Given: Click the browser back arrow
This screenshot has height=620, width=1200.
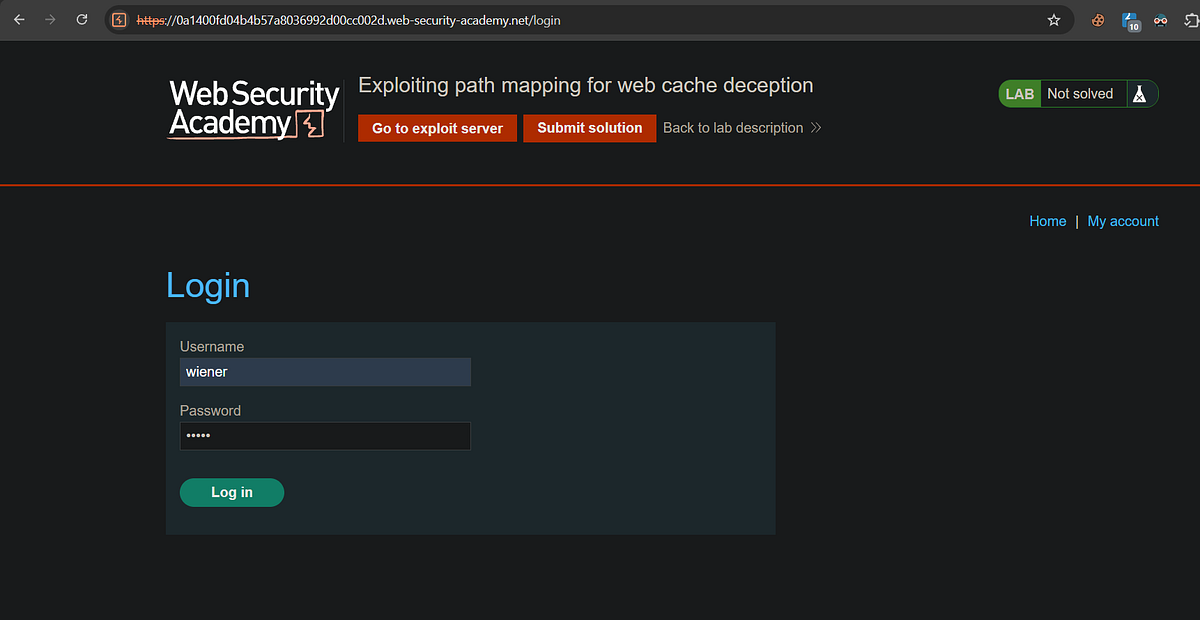Looking at the screenshot, I should pos(19,20).
